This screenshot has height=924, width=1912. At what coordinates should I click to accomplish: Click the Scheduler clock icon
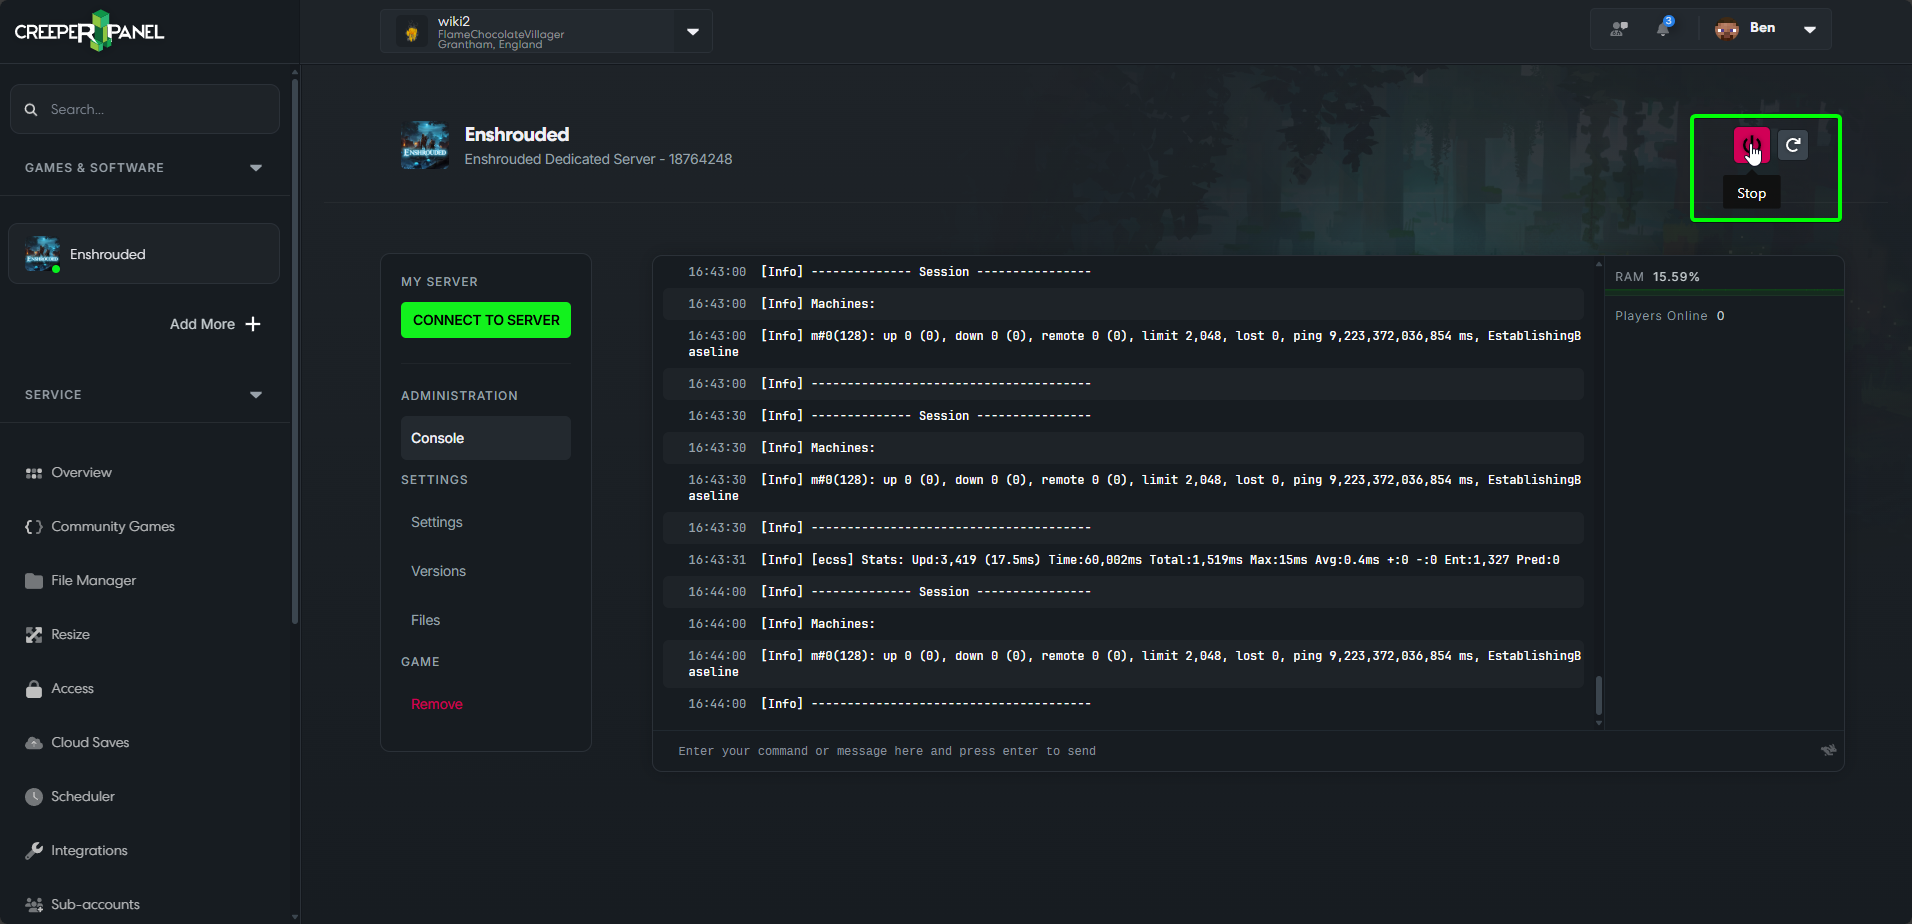pos(34,797)
